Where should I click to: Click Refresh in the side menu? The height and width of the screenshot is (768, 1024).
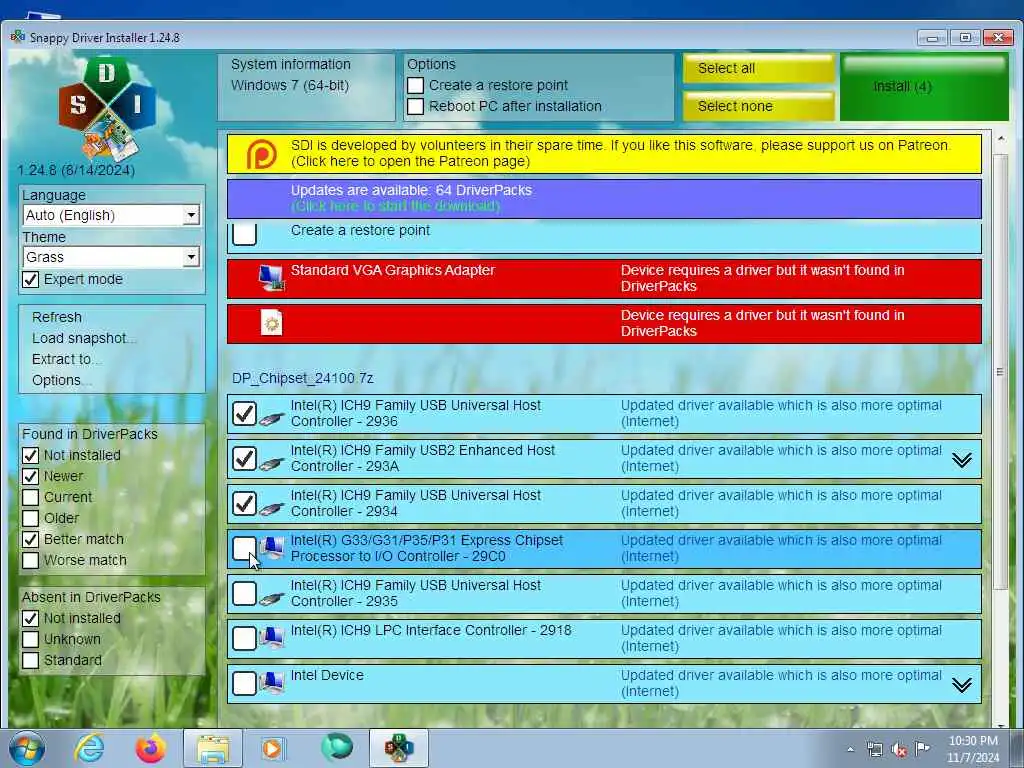pos(57,317)
